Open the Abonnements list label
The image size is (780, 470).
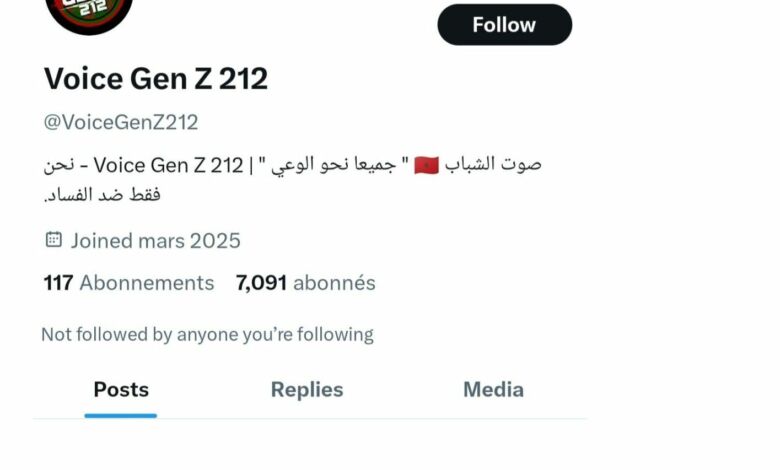pyautogui.click(x=147, y=283)
